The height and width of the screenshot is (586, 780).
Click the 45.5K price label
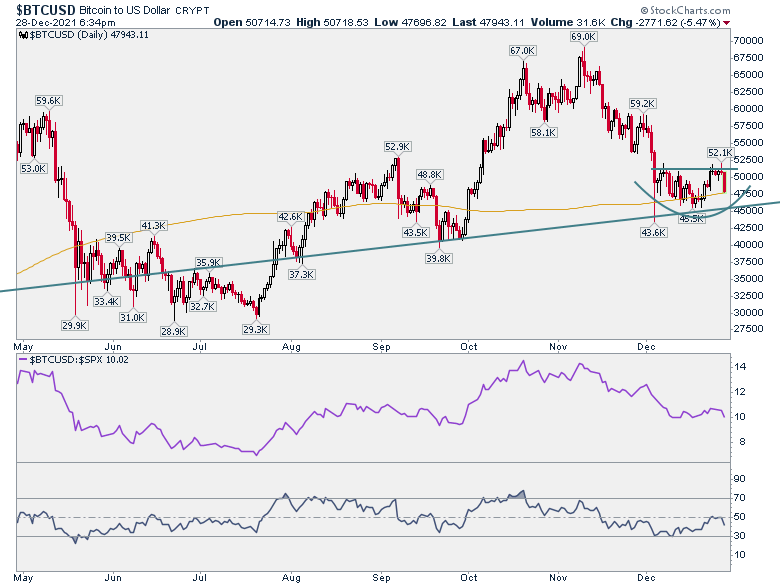692,218
